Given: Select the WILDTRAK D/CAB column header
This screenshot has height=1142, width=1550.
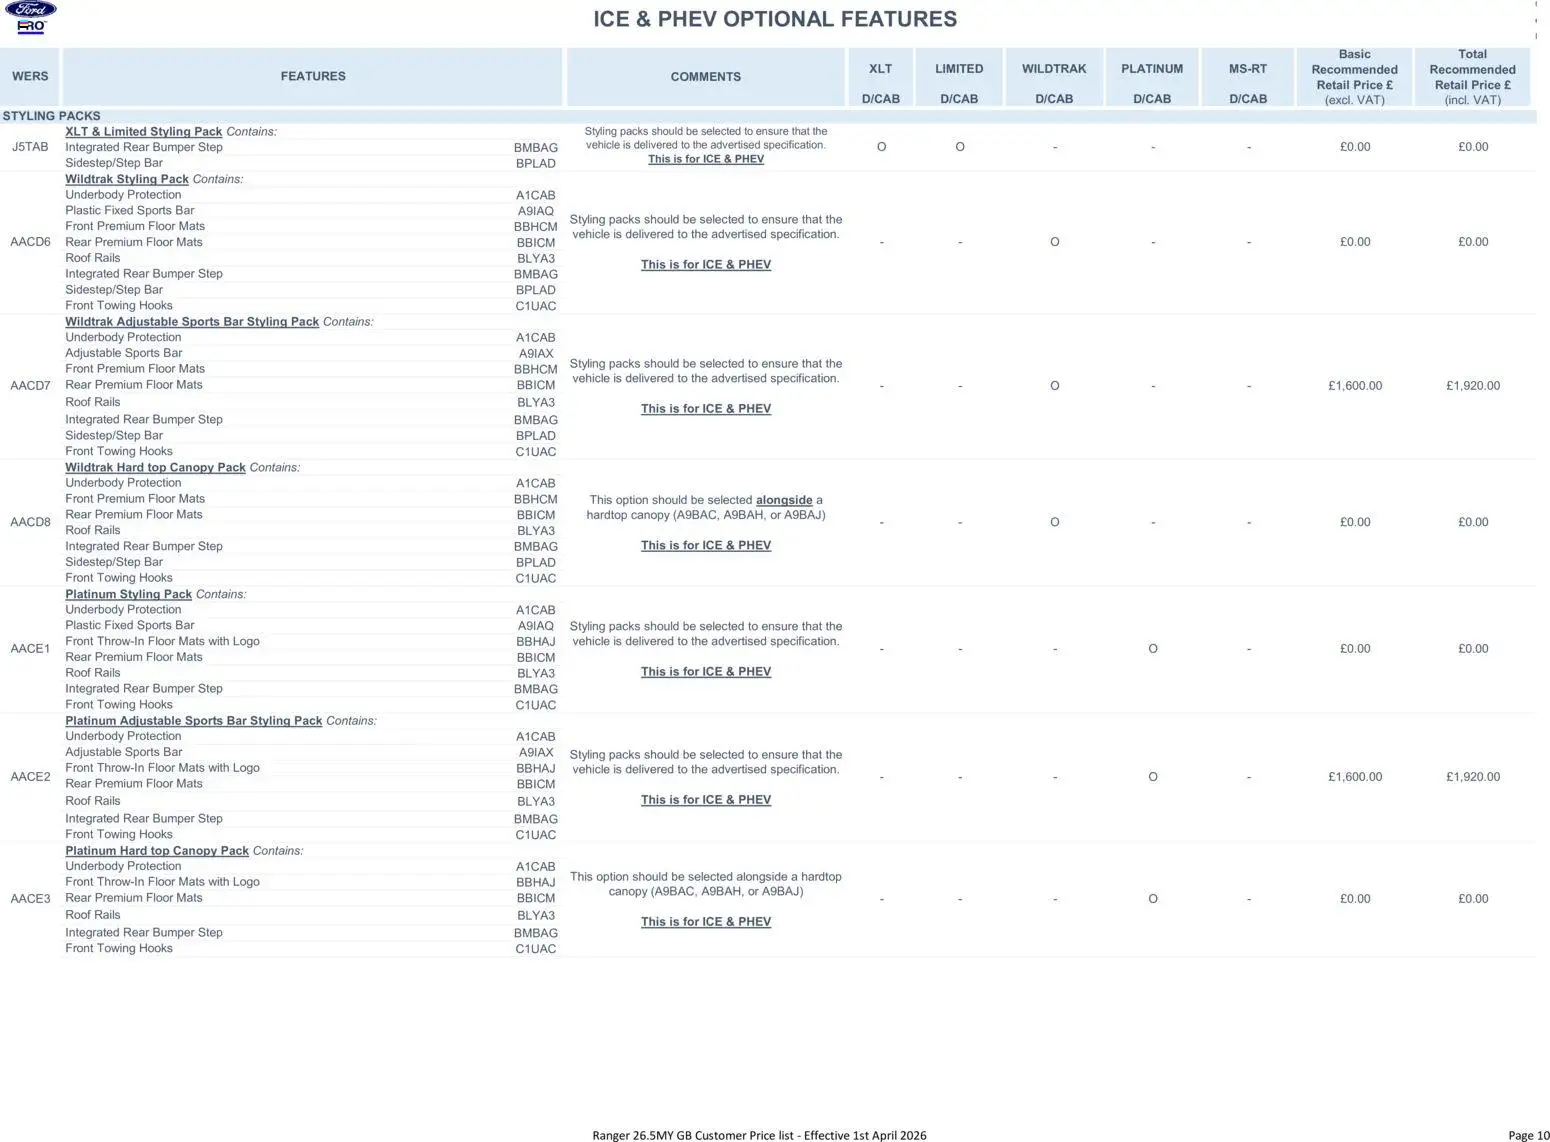Looking at the screenshot, I should click(1054, 77).
